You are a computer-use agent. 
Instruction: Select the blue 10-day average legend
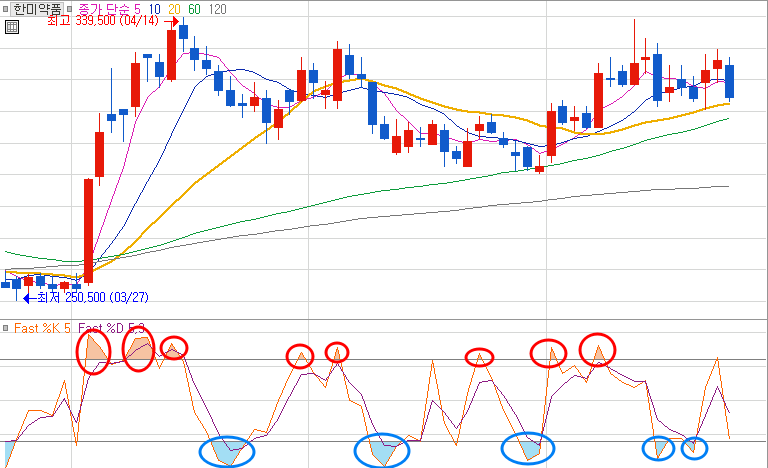click(x=155, y=9)
